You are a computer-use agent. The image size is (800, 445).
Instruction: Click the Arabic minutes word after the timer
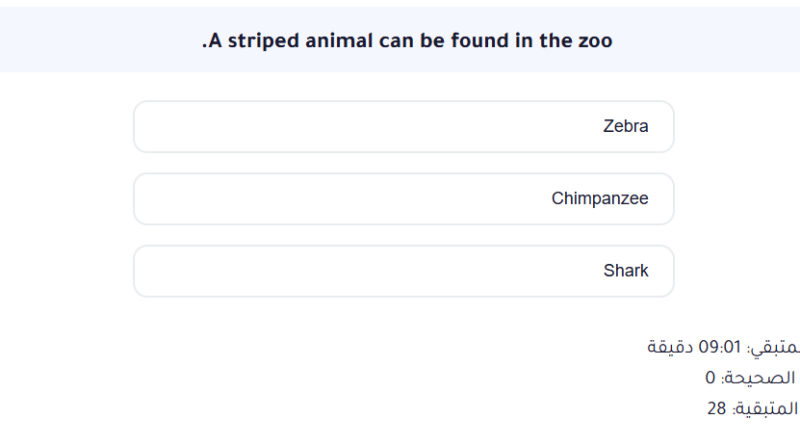(x=671, y=347)
